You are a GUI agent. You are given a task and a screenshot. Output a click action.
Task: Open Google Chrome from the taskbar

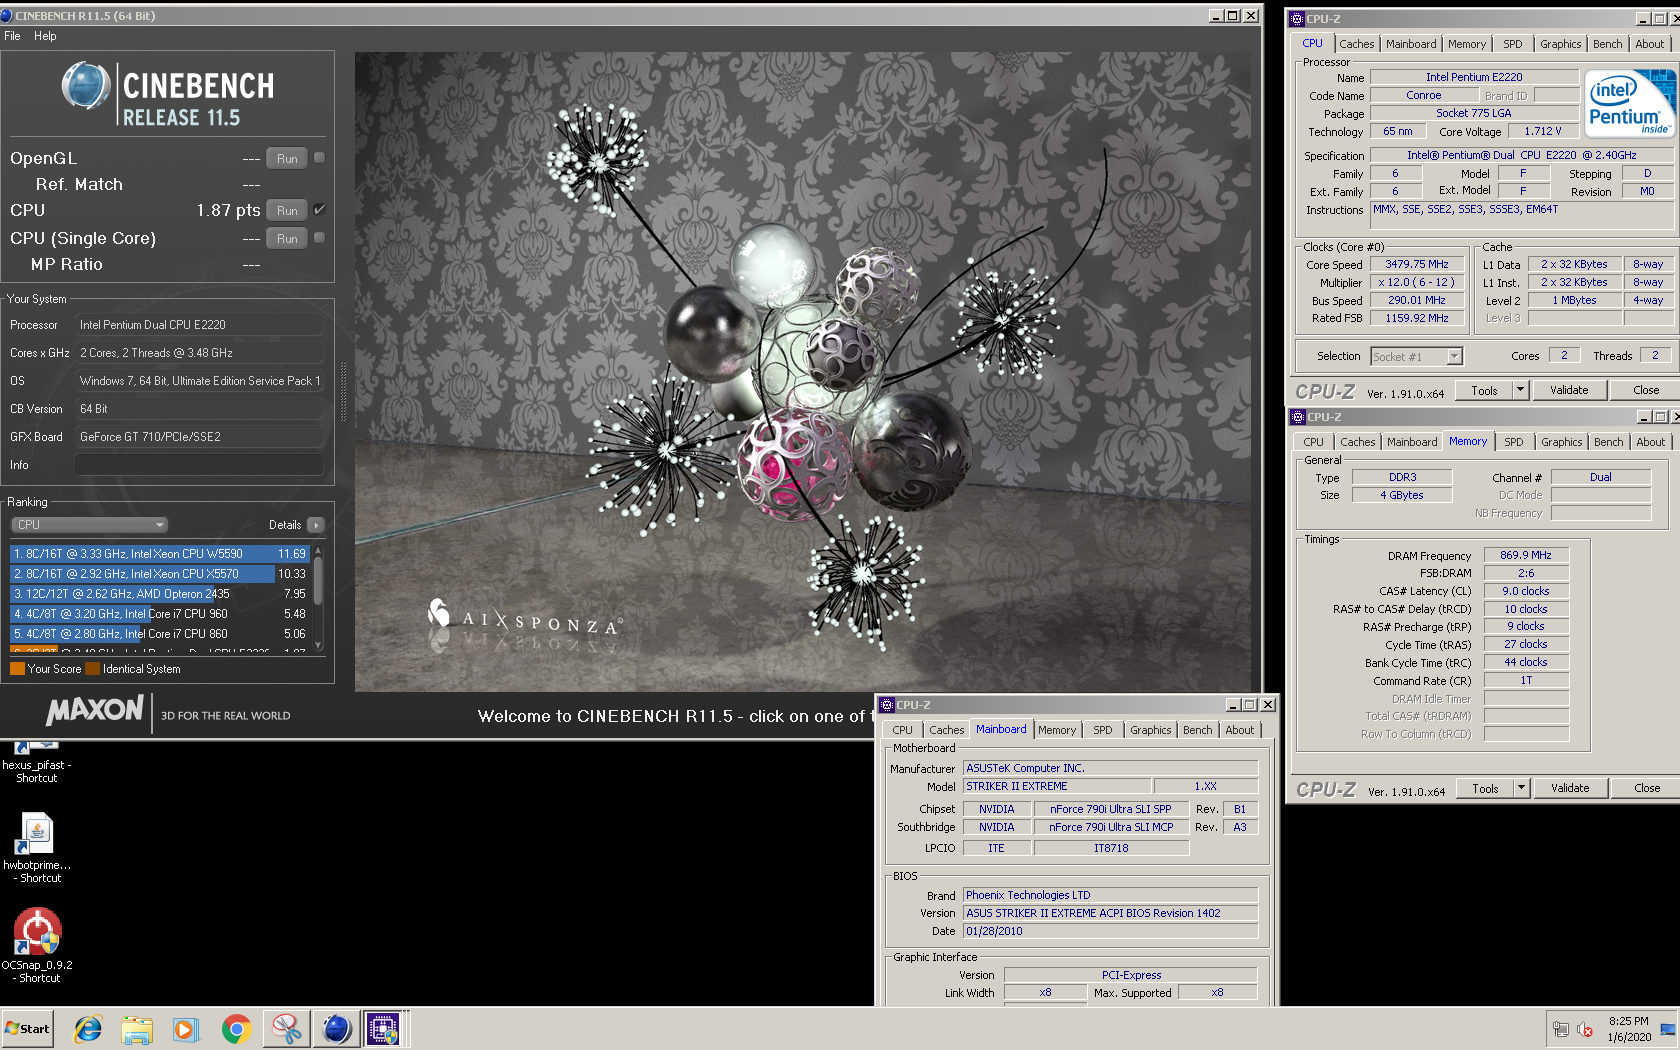point(236,1028)
